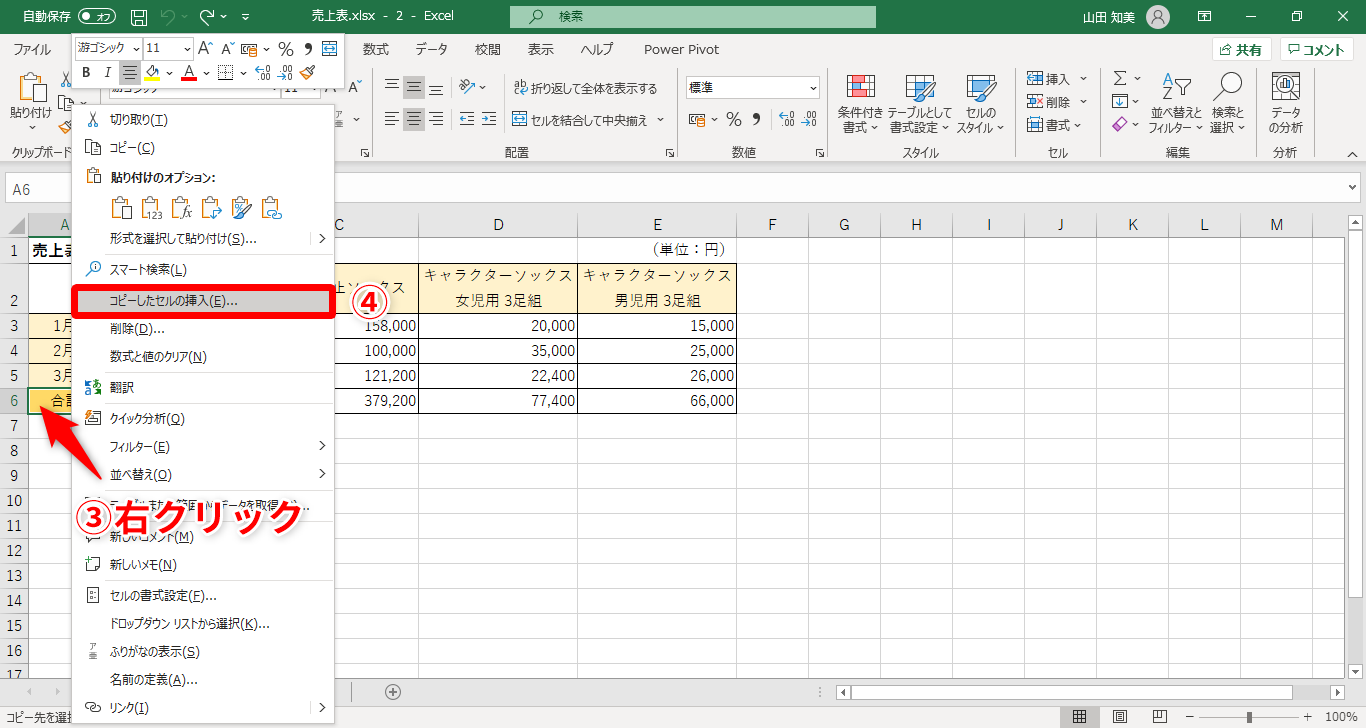Open the ファイル tab
The image size is (1366, 728).
tap(32, 49)
